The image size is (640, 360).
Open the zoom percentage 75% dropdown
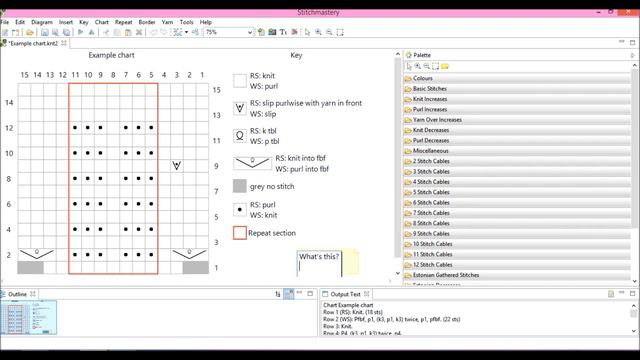tap(250, 32)
